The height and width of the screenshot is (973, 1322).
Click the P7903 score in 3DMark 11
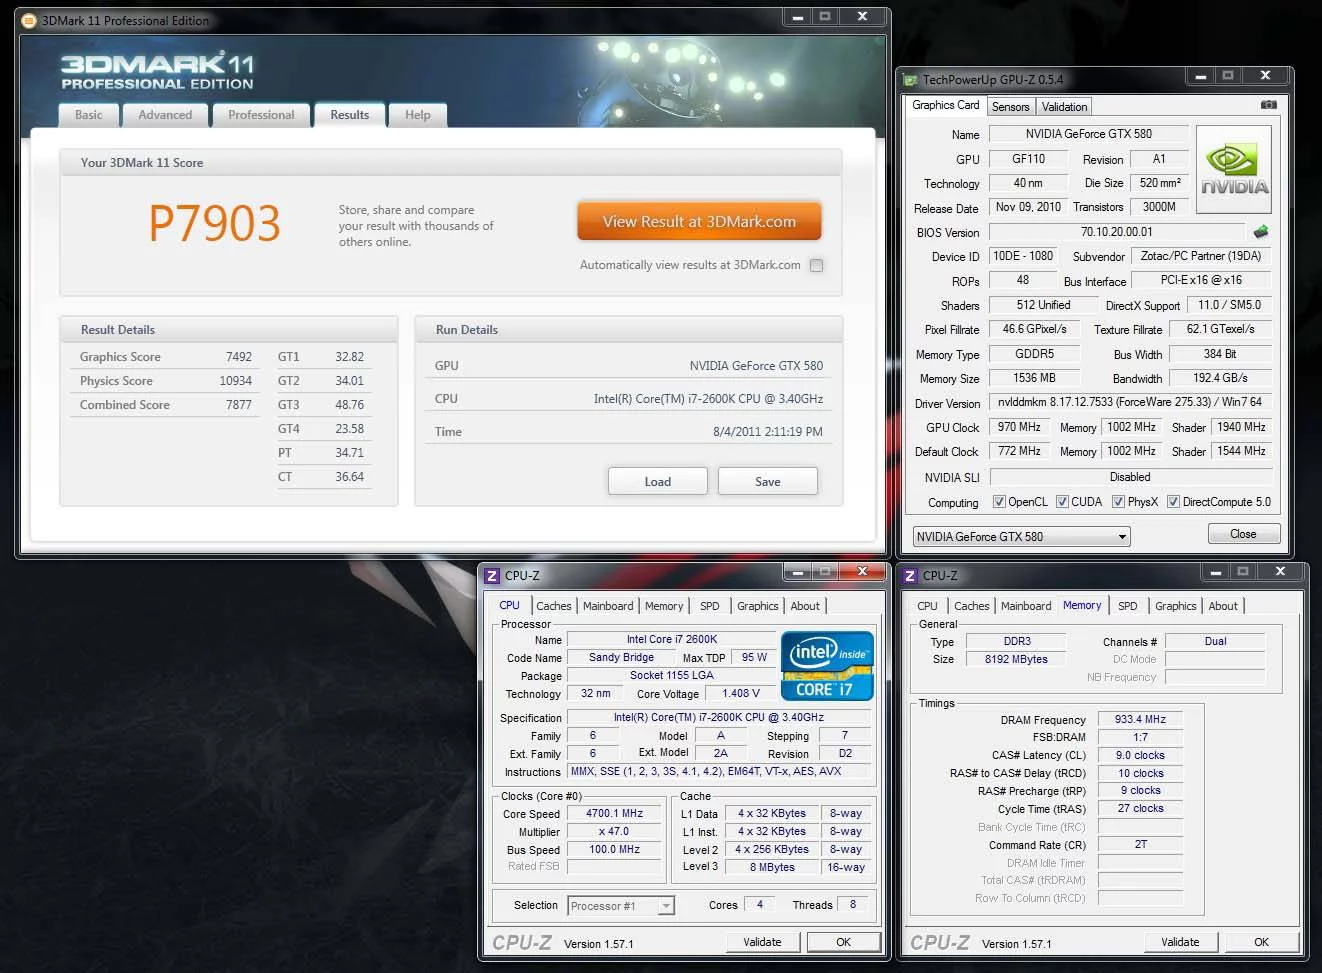pyautogui.click(x=214, y=223)
